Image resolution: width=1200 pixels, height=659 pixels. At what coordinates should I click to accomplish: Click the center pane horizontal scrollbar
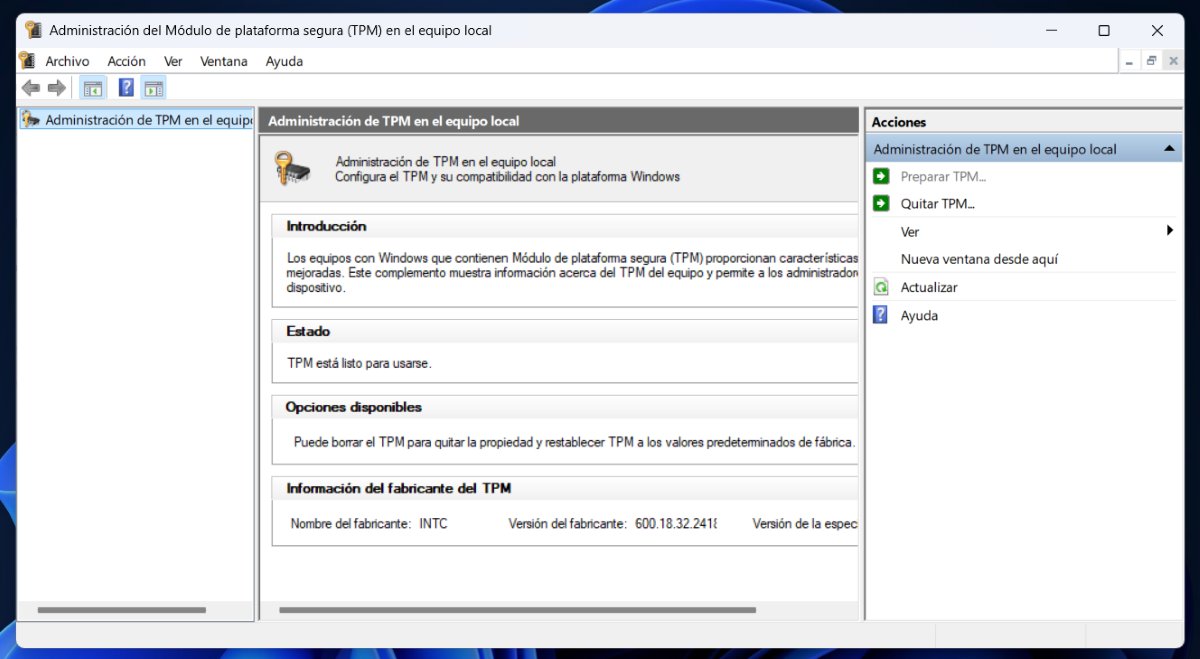click(x=518, y=610)
